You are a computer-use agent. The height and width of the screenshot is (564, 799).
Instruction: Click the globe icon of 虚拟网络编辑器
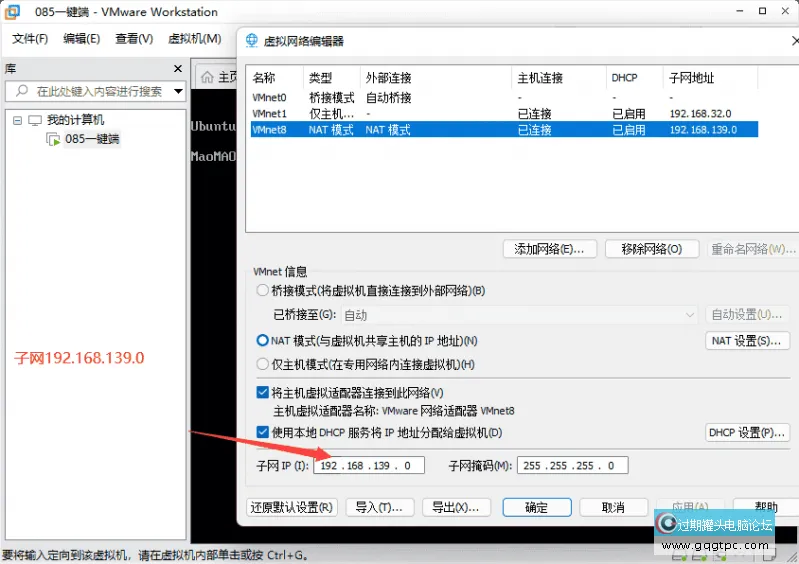[252, 41]
